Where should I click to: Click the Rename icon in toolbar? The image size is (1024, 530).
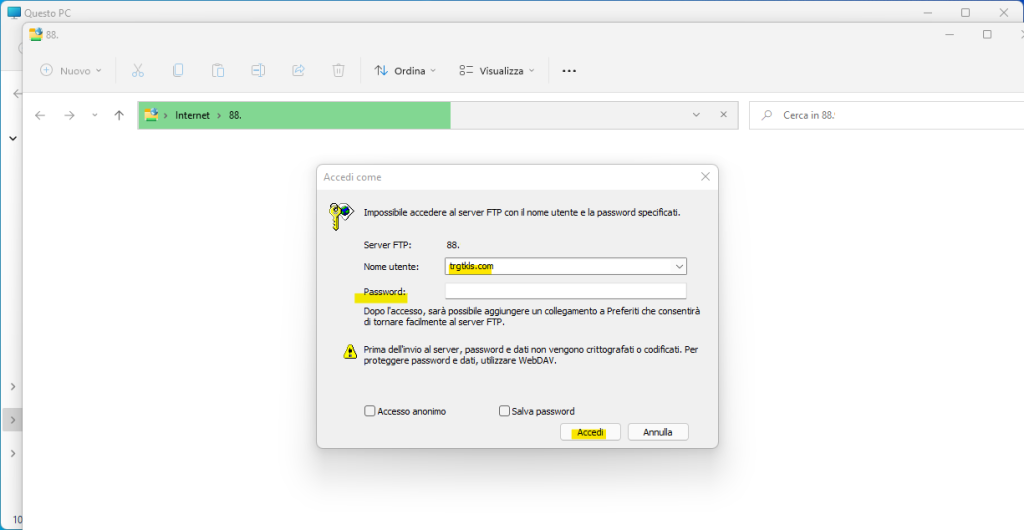click(x=258, y=71)
